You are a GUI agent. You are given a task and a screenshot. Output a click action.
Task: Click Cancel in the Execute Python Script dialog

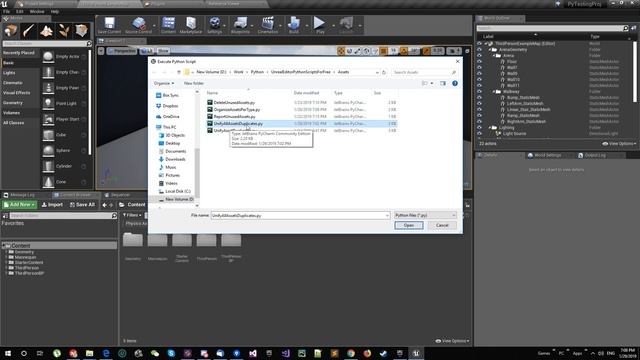click(x=442, y=225)
